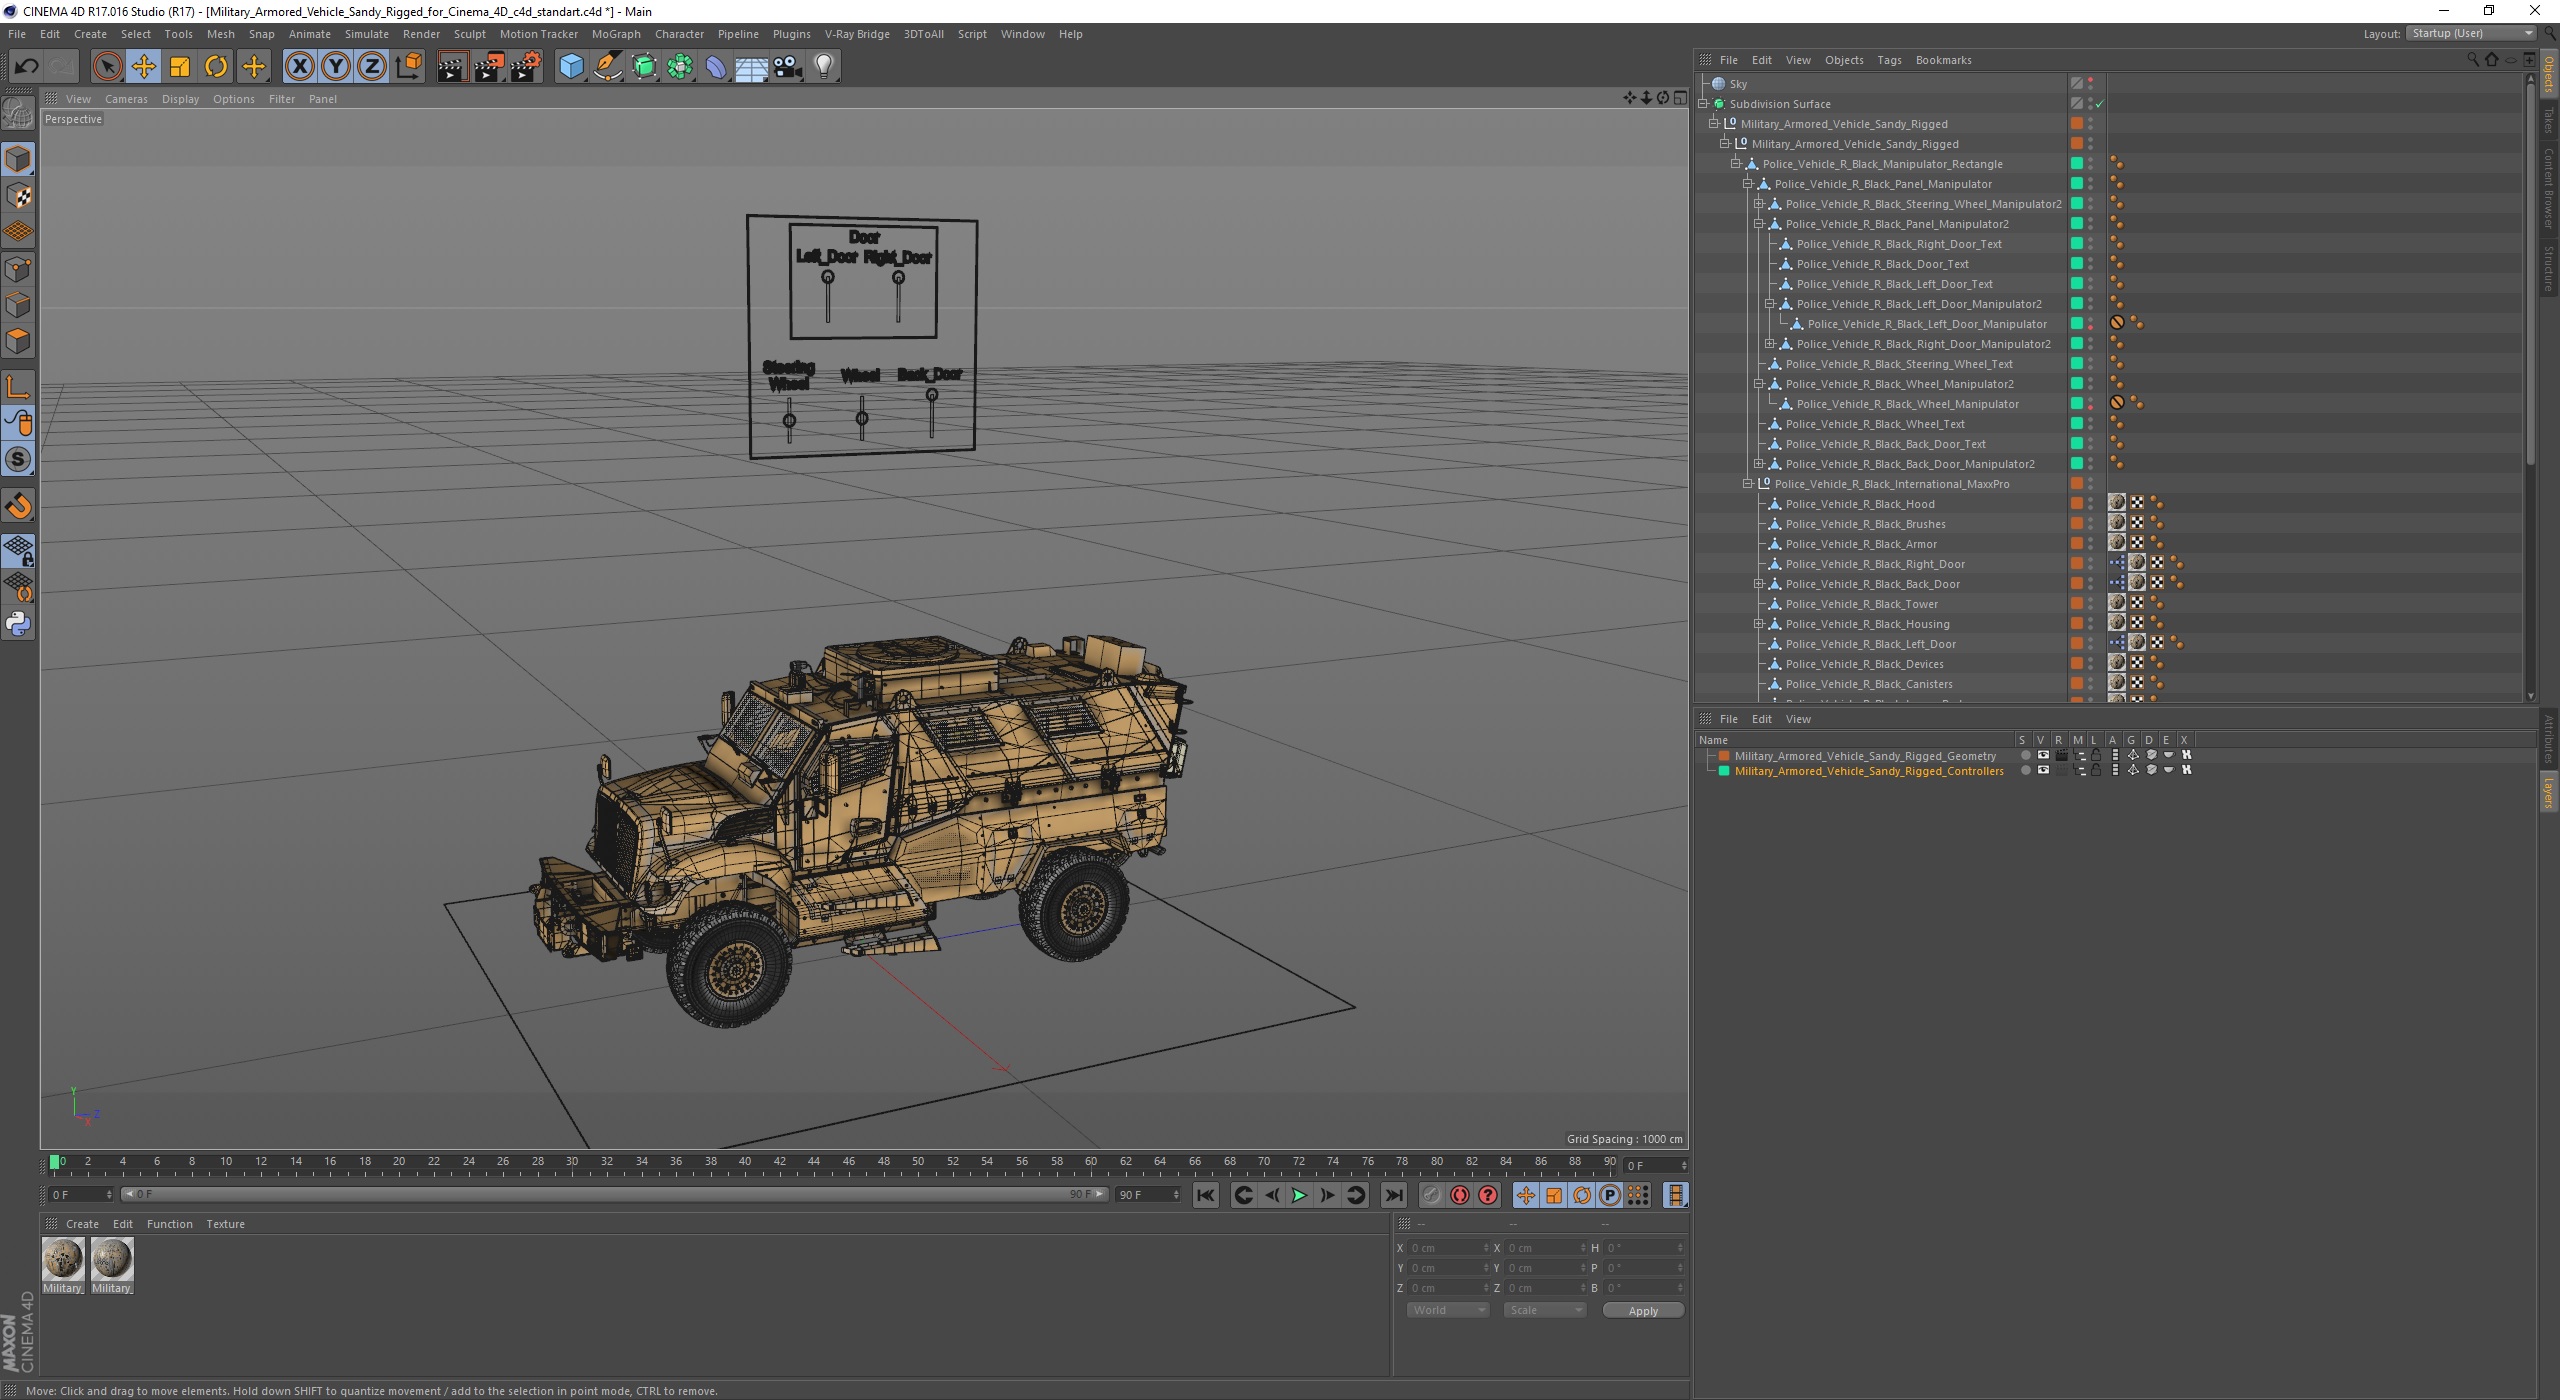The width and height of the screenshot is (2560, 1400).
Task: Open the V-Ray Bridge menu
Action: [x=857, y=34]
